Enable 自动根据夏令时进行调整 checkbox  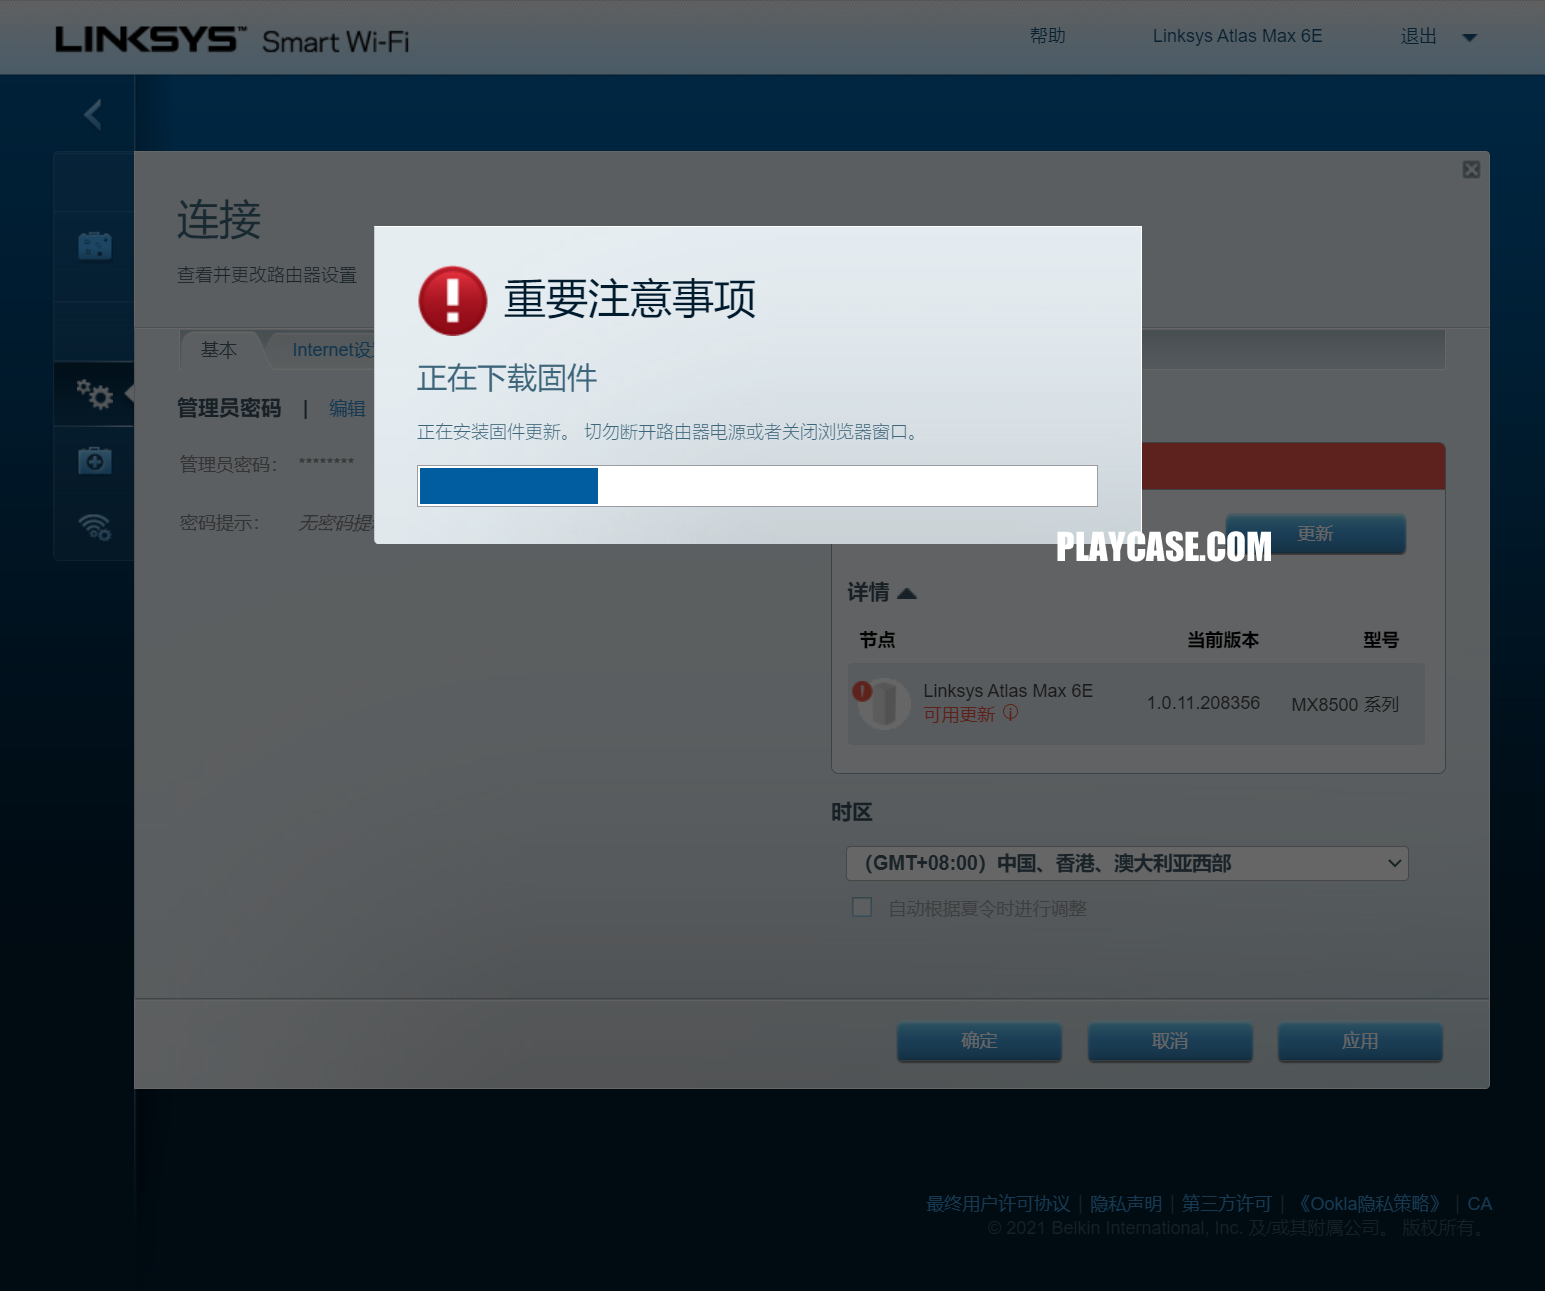(862, 907)
